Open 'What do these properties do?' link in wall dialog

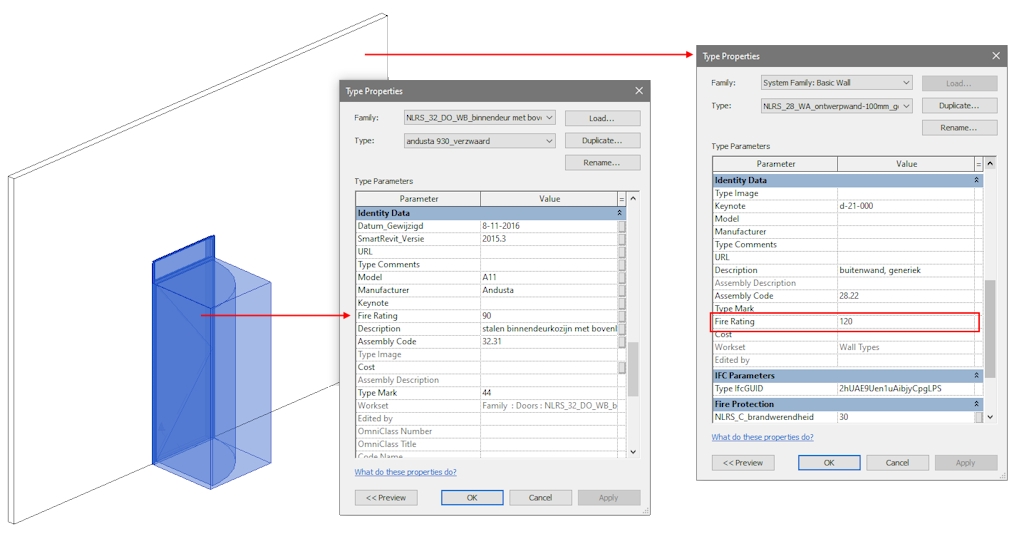tap(762, 437)
